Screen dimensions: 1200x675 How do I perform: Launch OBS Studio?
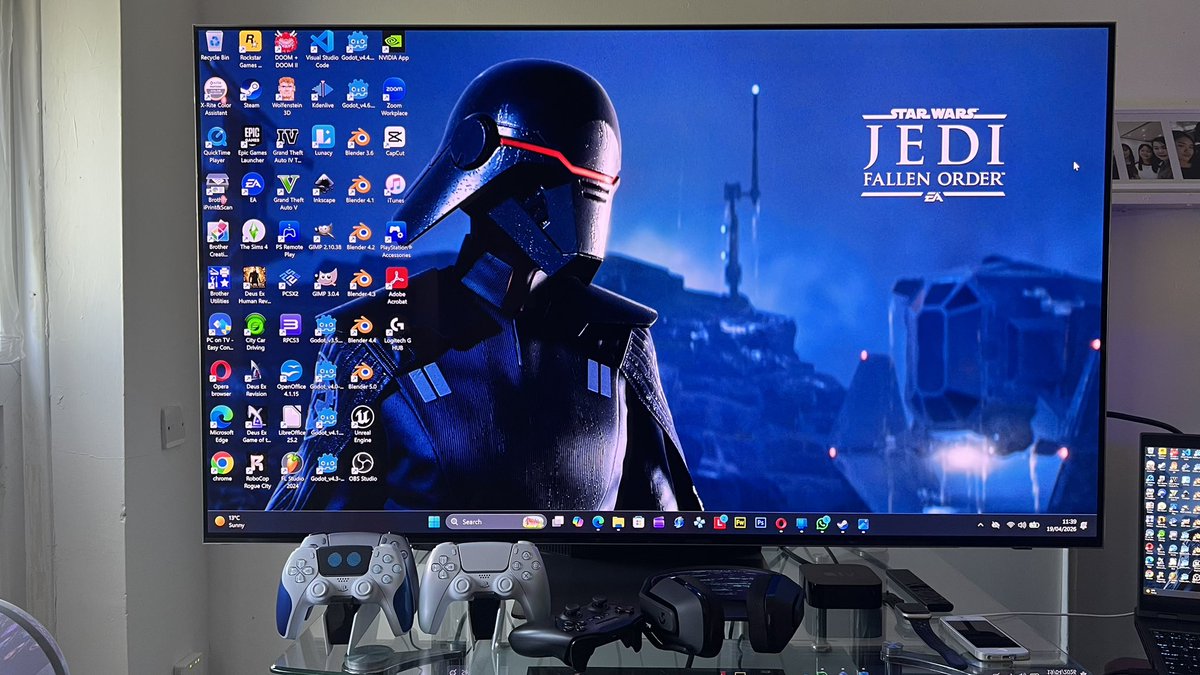point(362,465)
